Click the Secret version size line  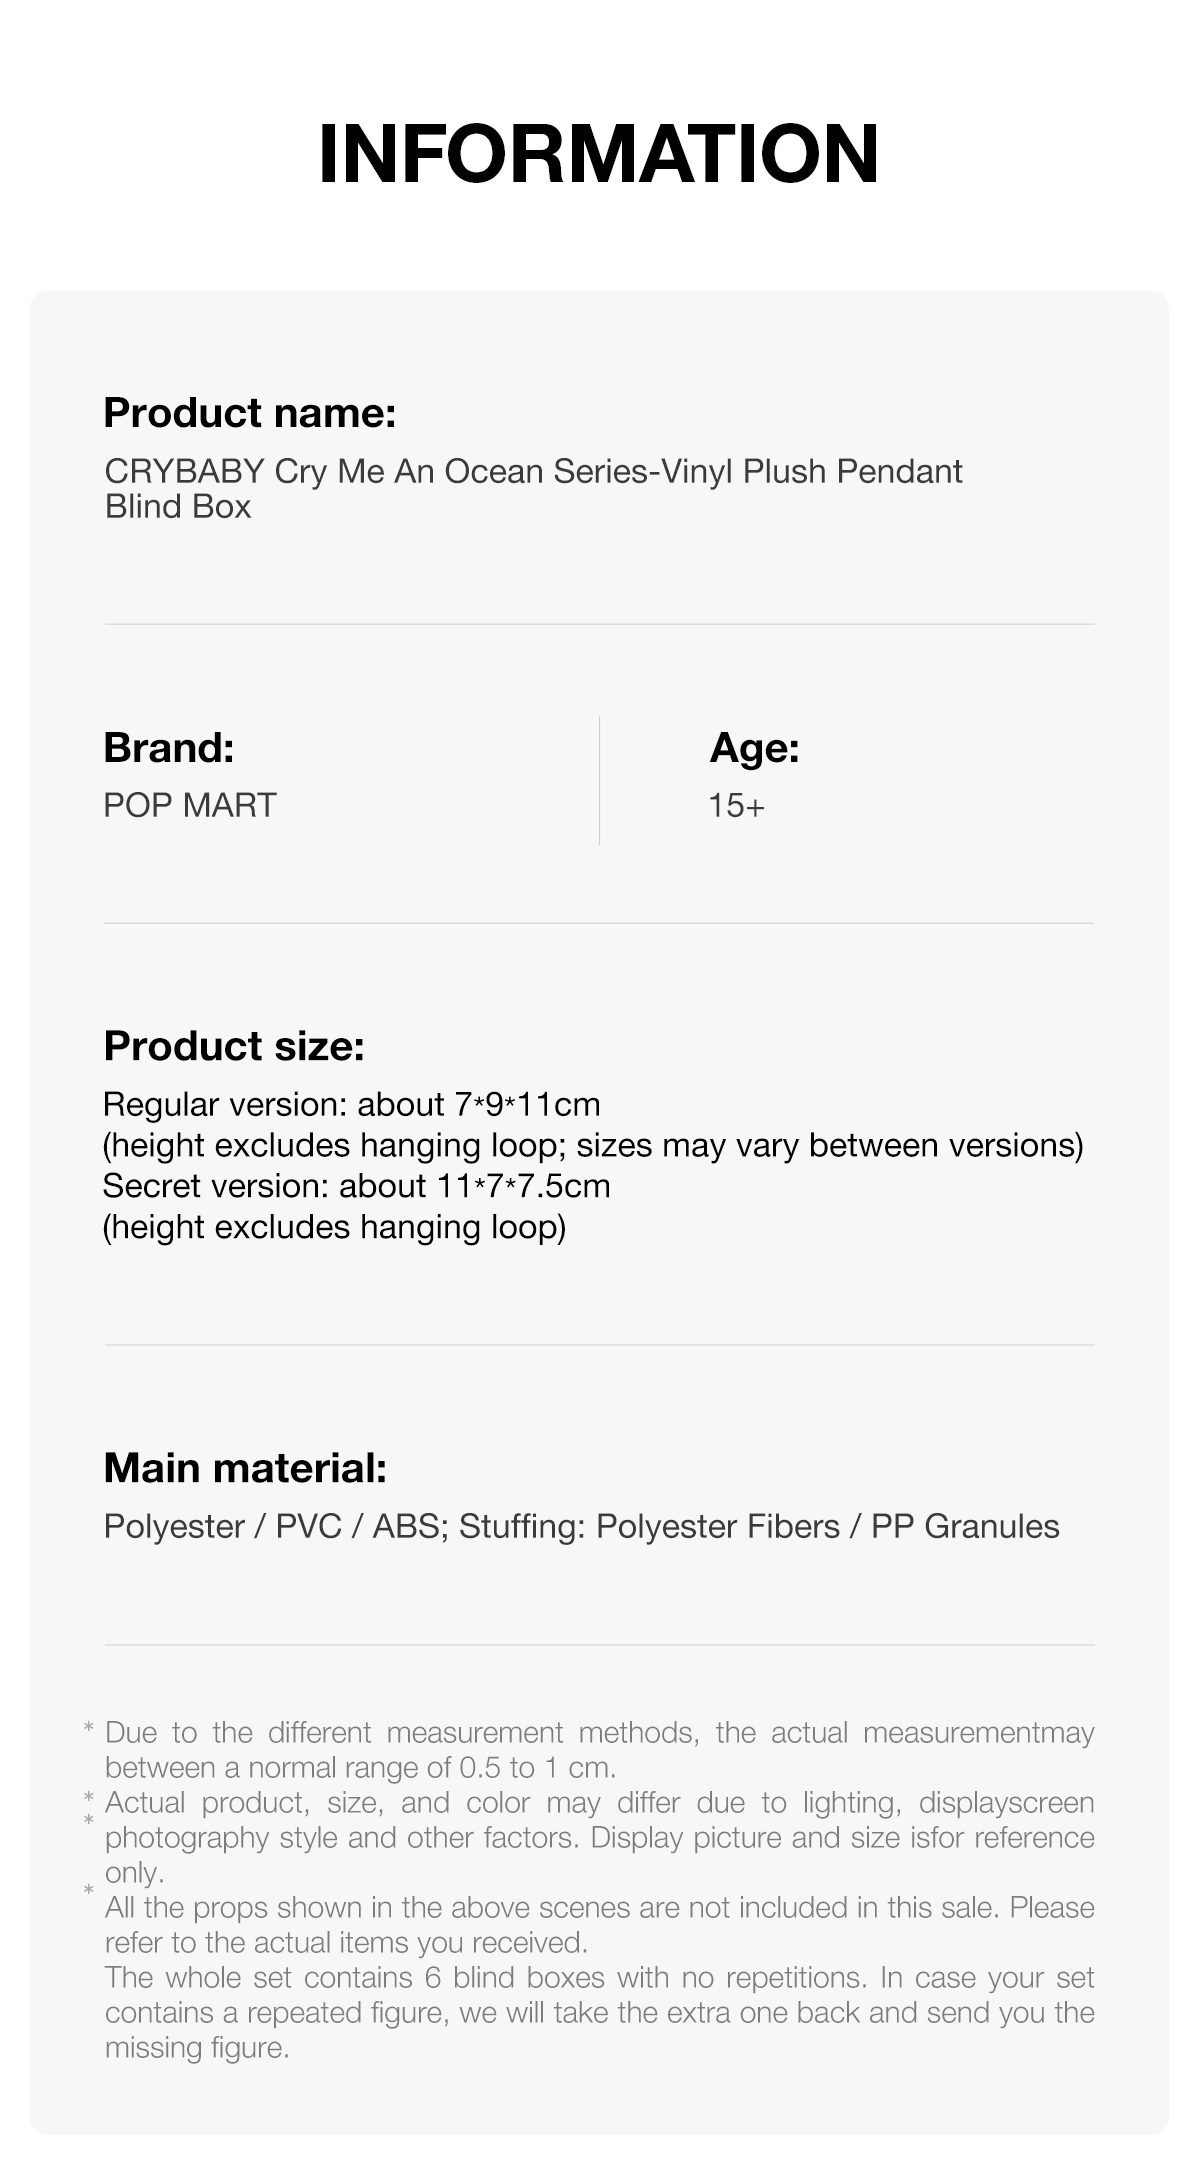[357, 1187]
